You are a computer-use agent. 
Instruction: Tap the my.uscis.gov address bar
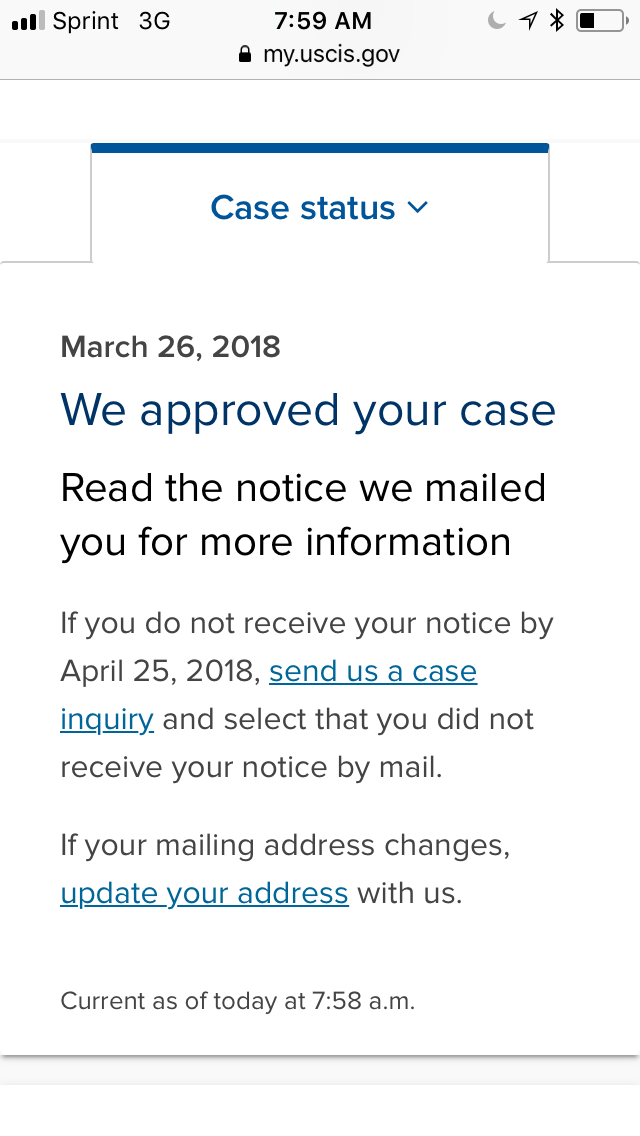320,54
